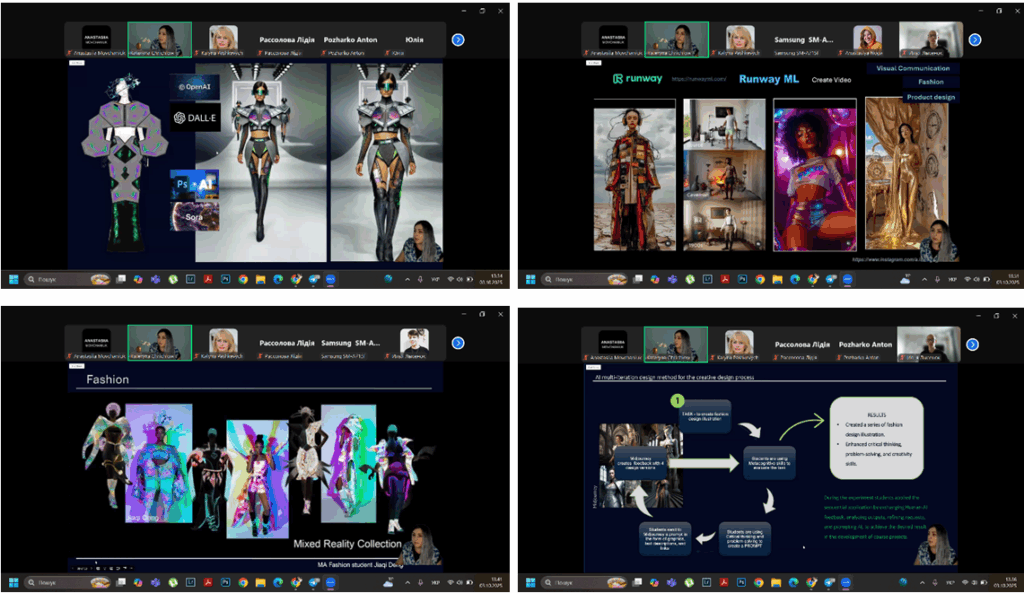Open the Instagram link below Runway images
This screenshot has height=593, width=1024.
893,259
